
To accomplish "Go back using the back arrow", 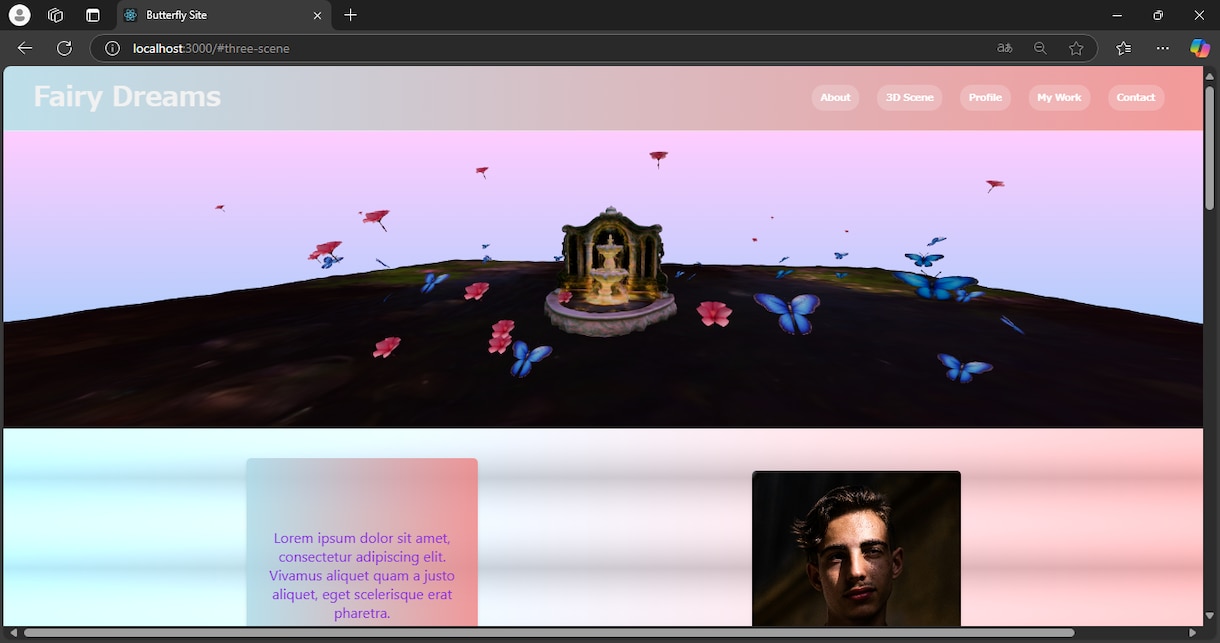I will pyautogui.click(x=24, y=47).
